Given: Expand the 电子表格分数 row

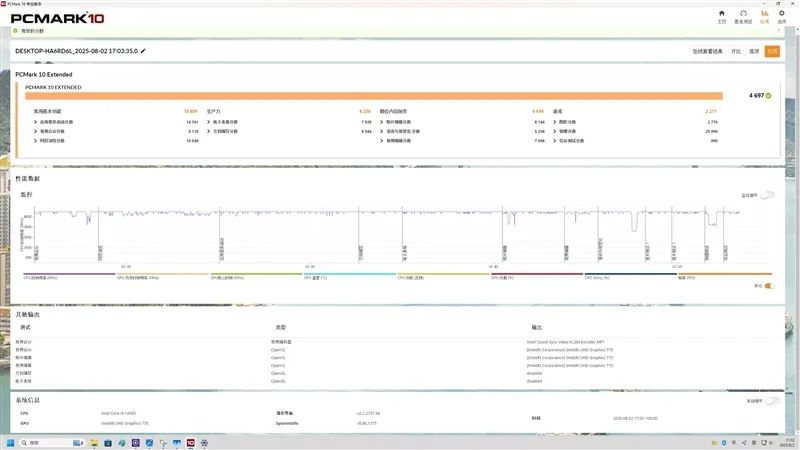Looking at the screenshot, I should click(x=209, y=122).
